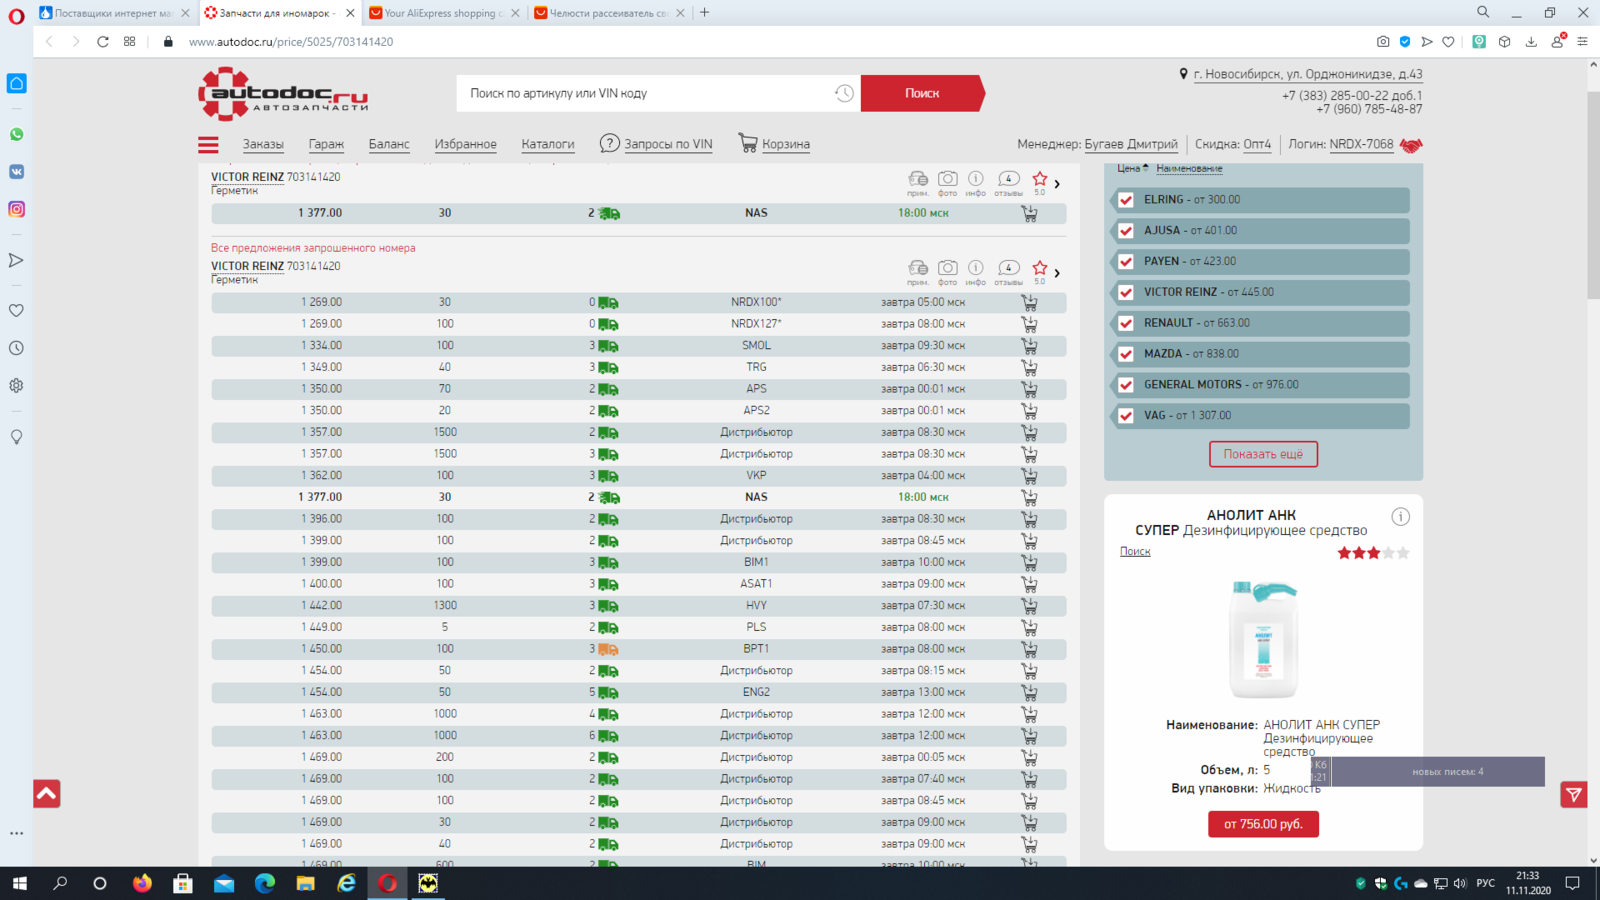Add the SMOL 1 334.00 offer to cart
This screenshot has width=1600, height=900.
pyautogui.click(x=1029, y=346)
